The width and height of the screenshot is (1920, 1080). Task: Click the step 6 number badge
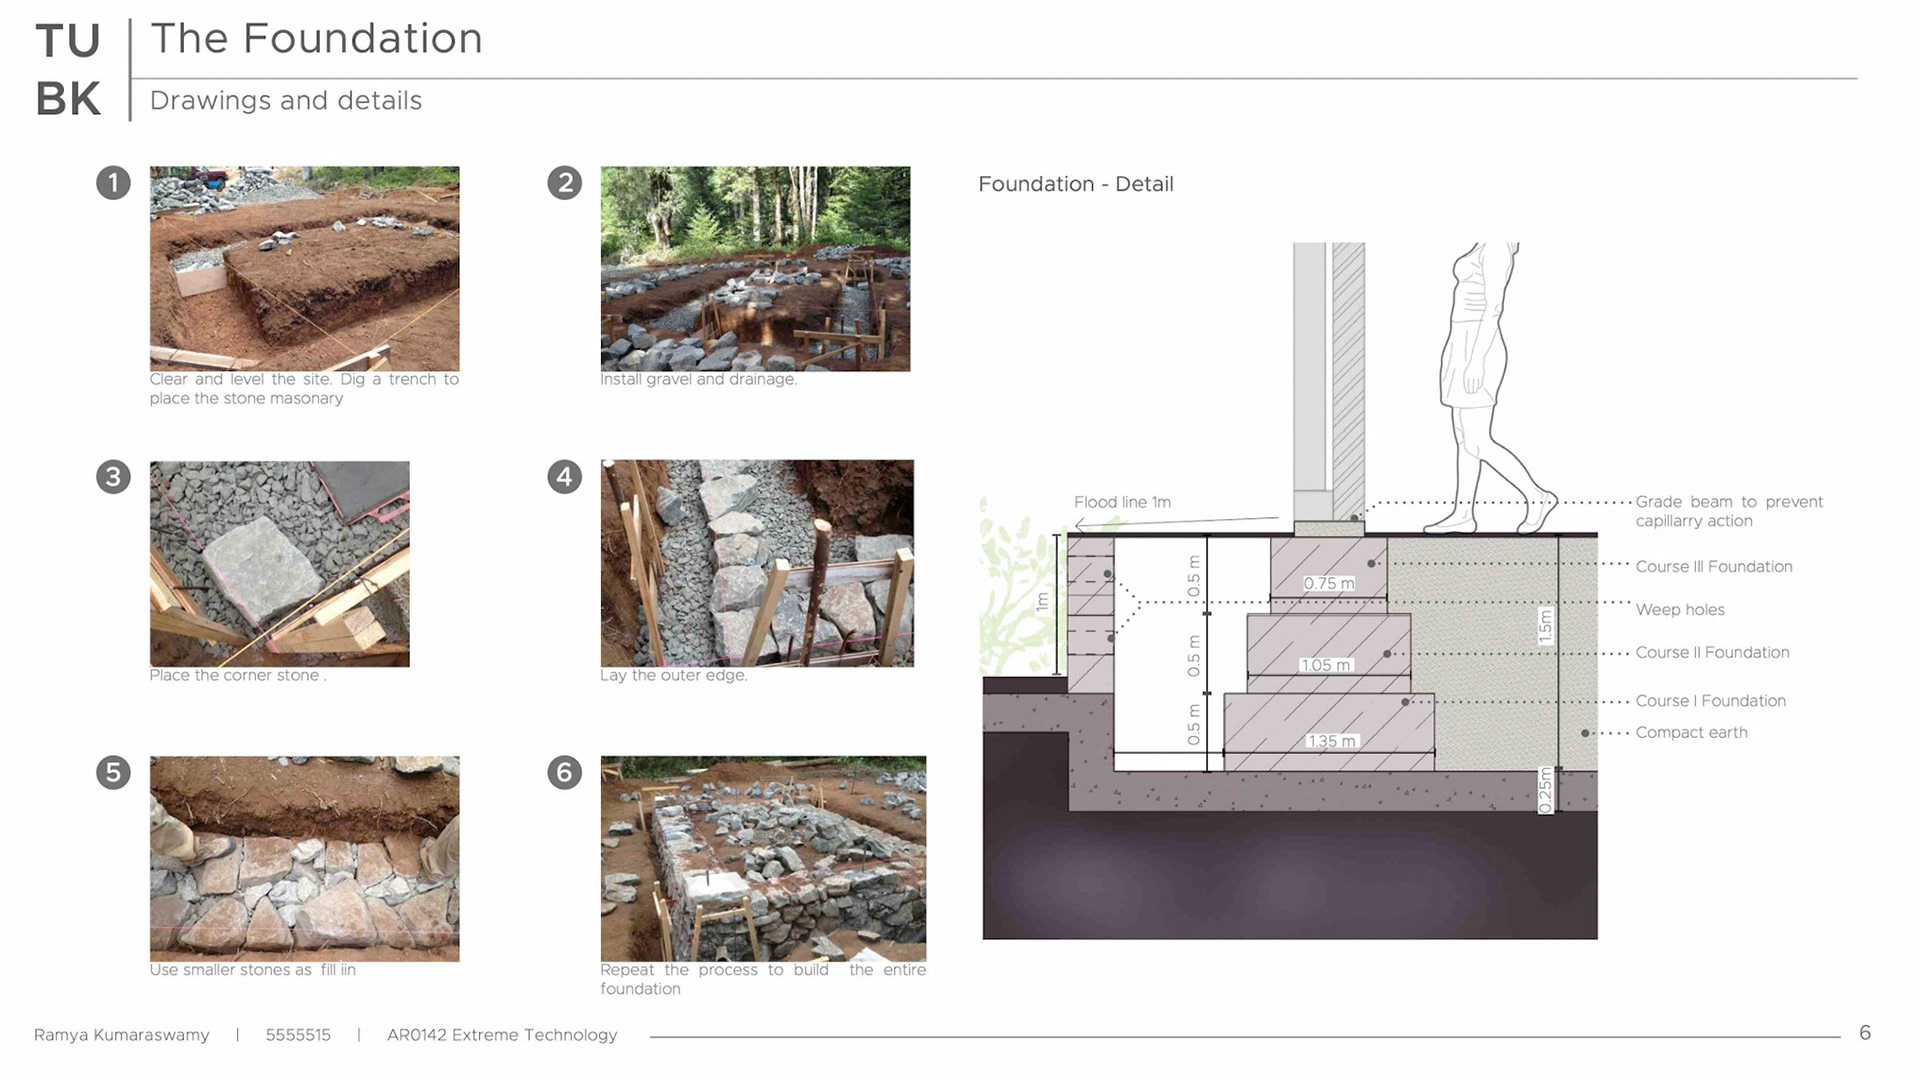coord(565,772)
